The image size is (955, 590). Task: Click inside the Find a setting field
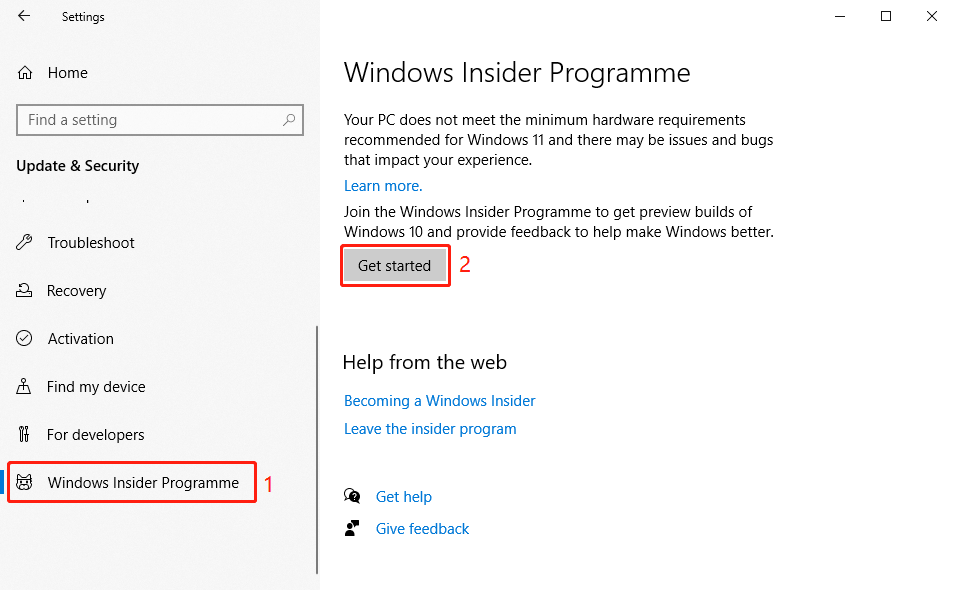150,119
